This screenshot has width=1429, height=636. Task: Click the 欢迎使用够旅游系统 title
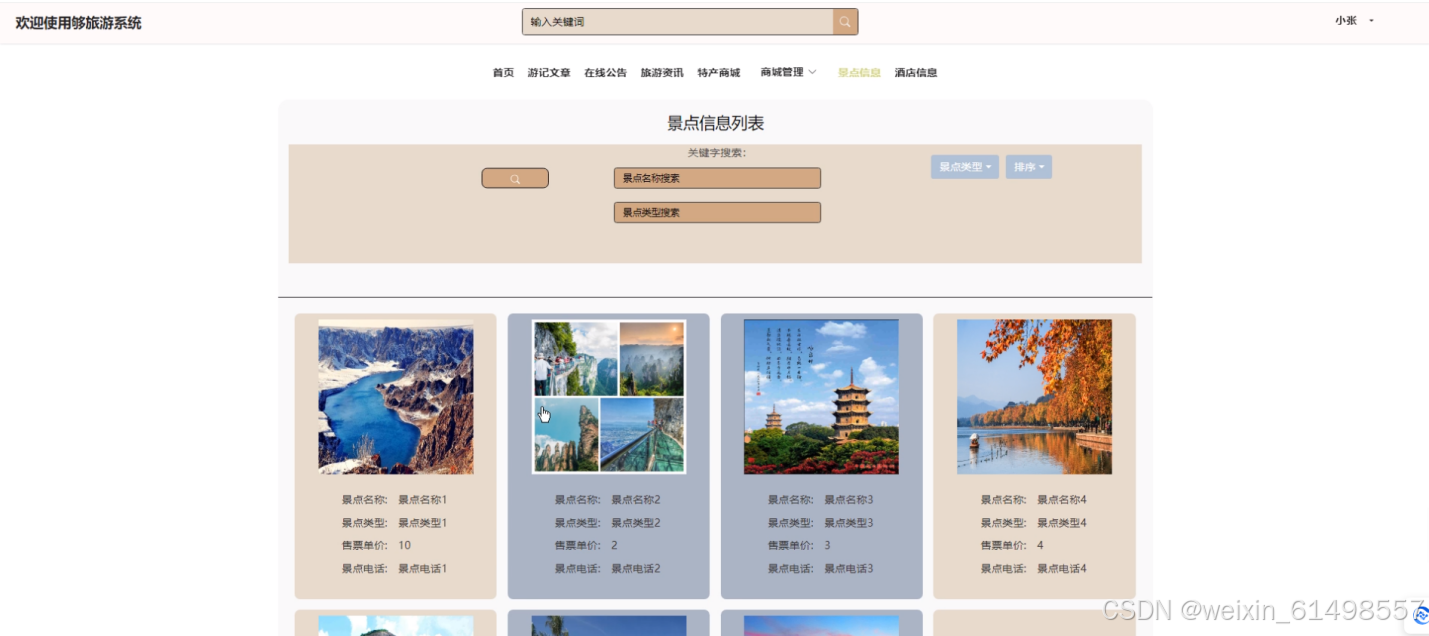[x=78, y=23]
